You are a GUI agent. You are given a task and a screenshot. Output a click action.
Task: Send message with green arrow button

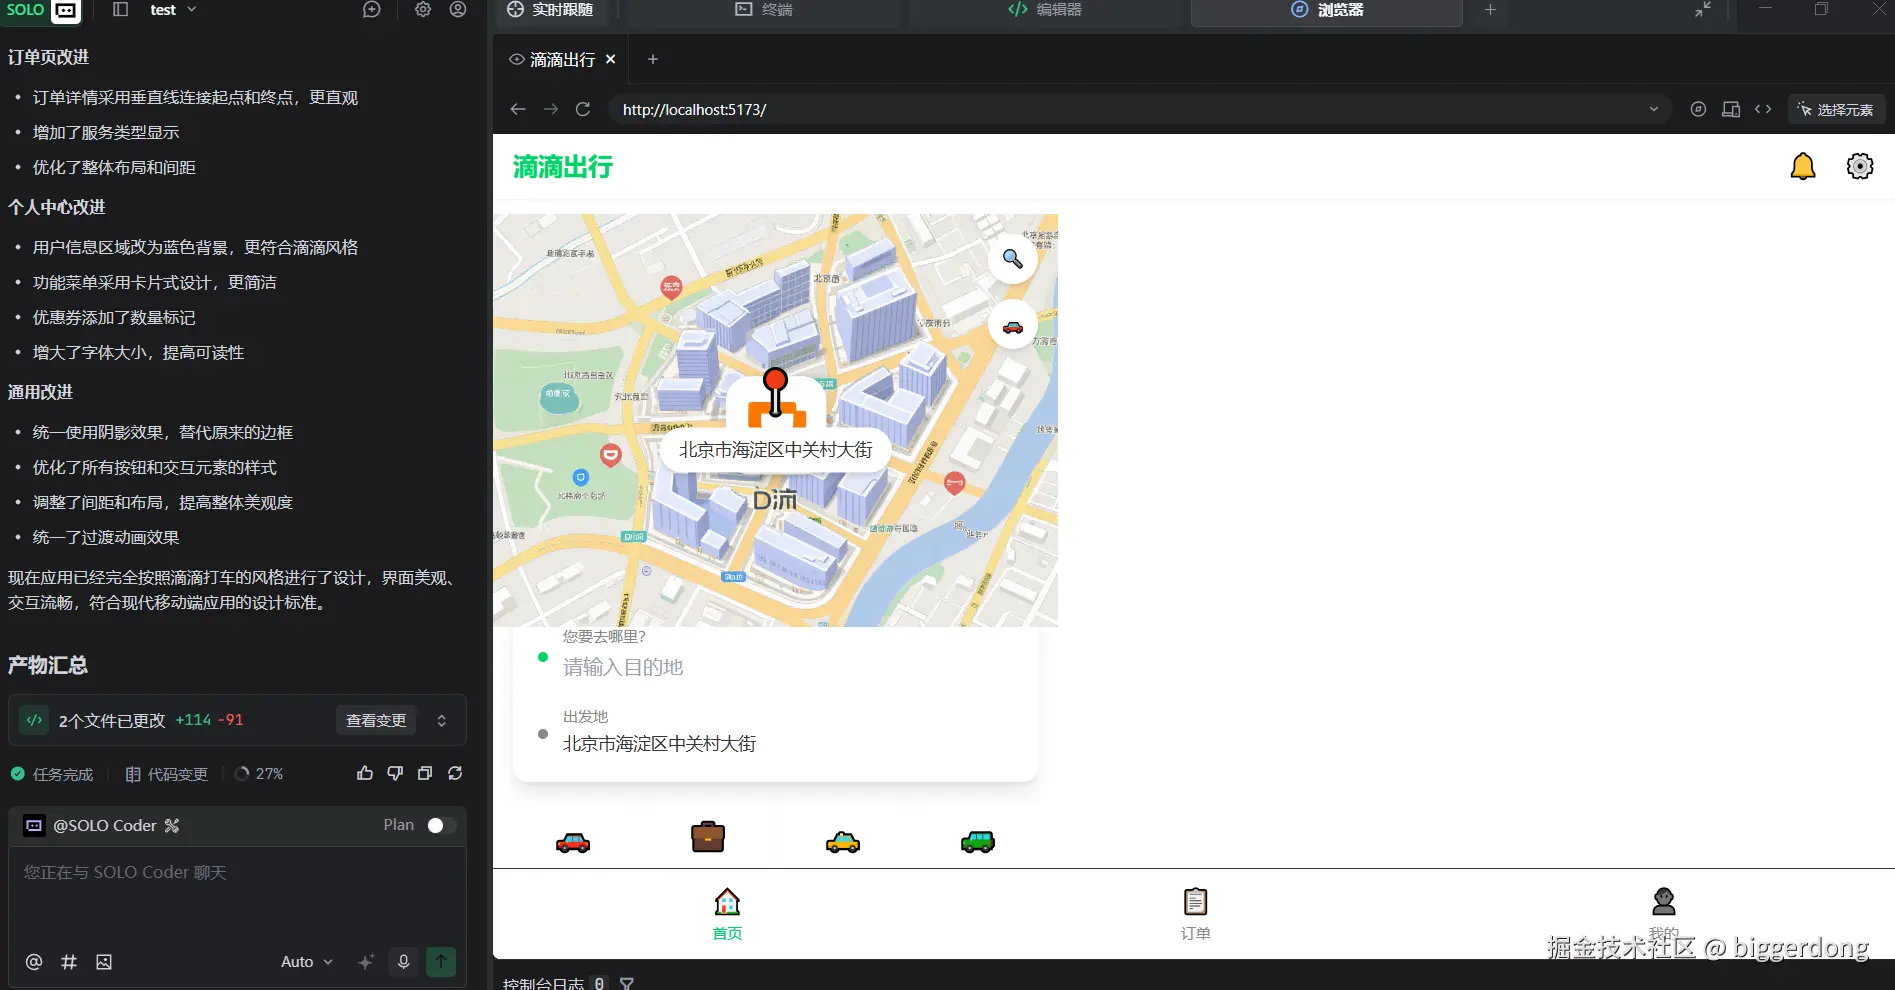[441, 962]
